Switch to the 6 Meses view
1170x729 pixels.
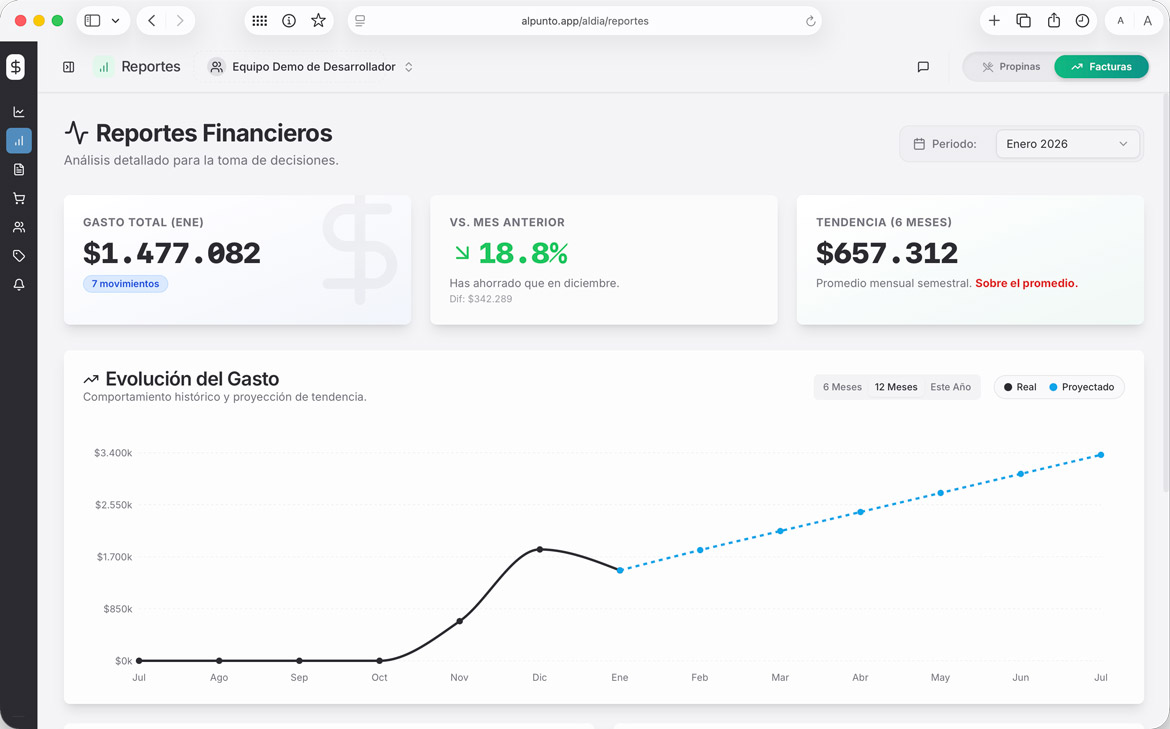[x=841, y=386]
